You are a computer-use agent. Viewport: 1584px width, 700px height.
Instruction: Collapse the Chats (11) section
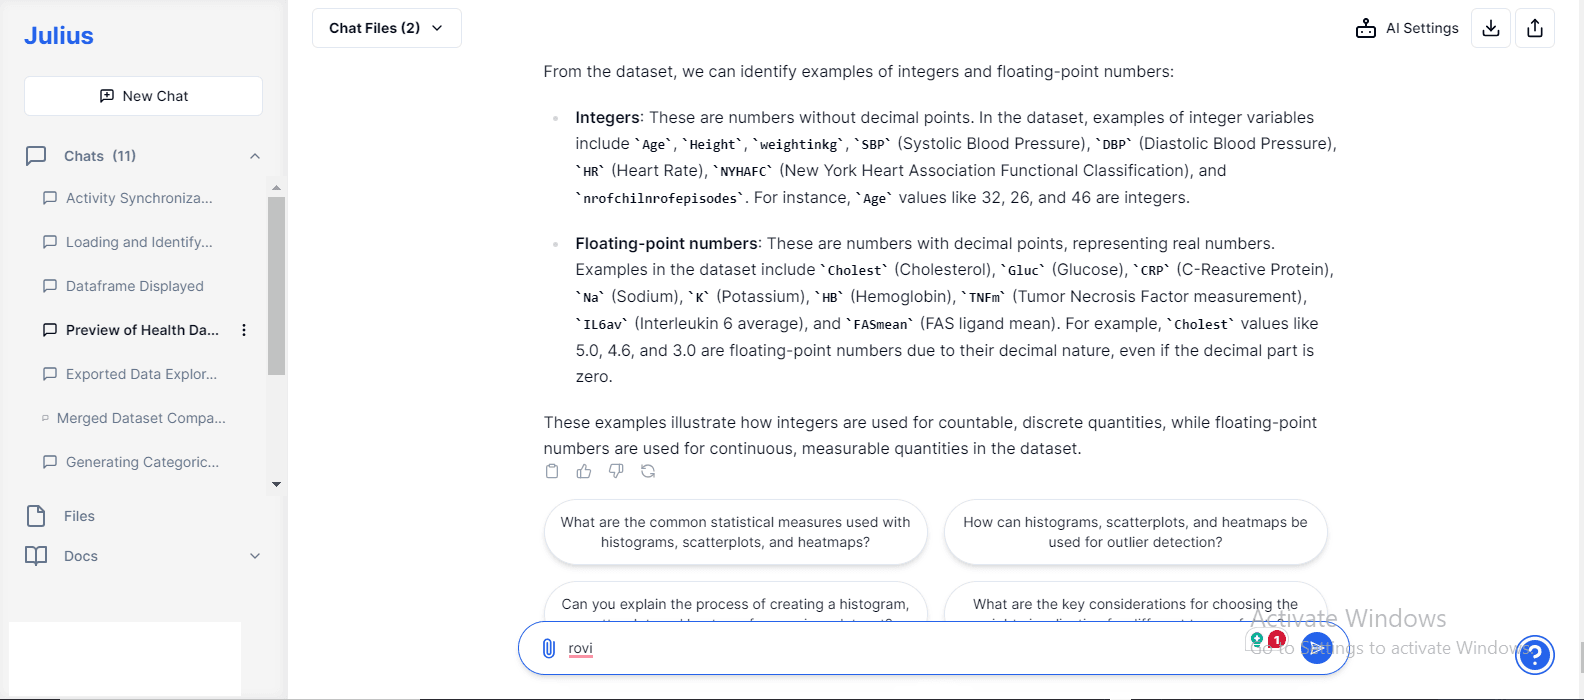pos(255,156)
